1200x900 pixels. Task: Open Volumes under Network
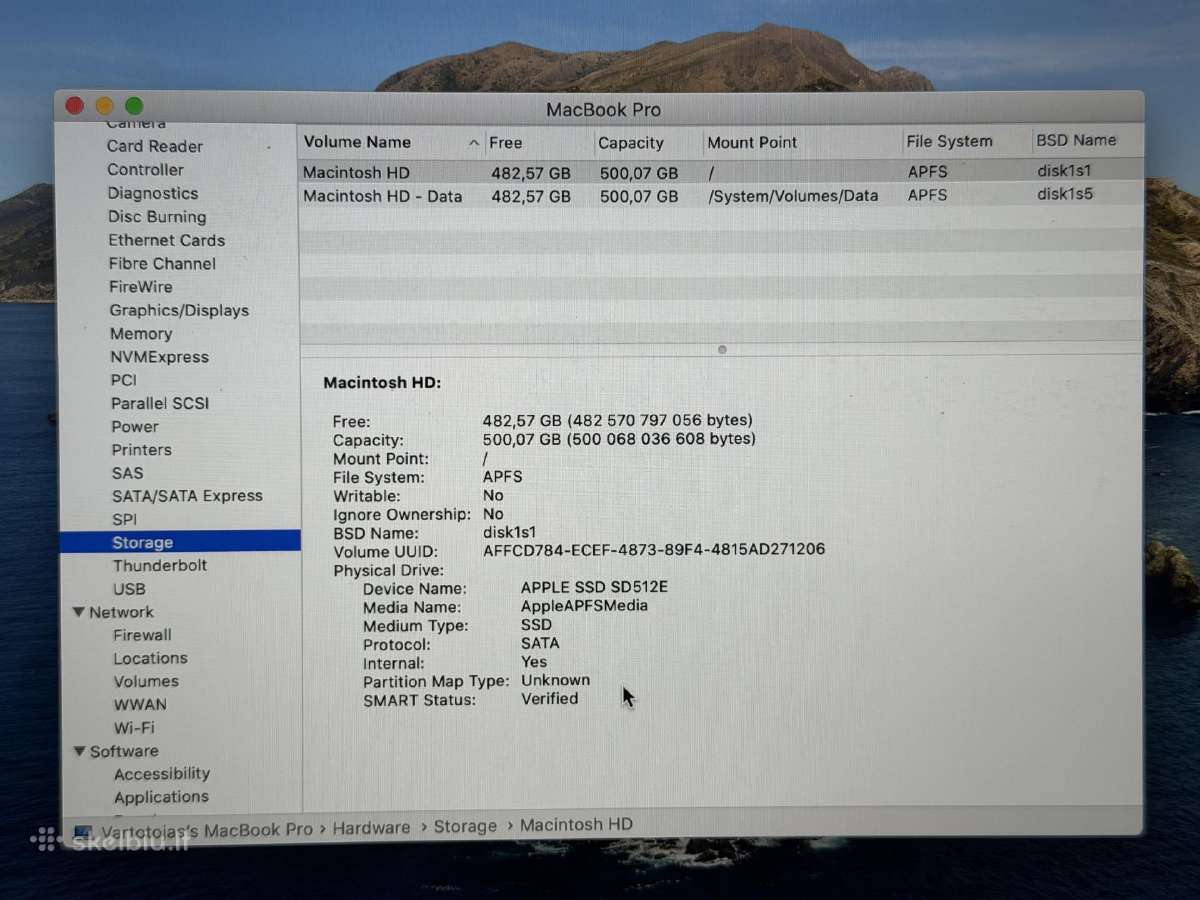tap(146, 682)
